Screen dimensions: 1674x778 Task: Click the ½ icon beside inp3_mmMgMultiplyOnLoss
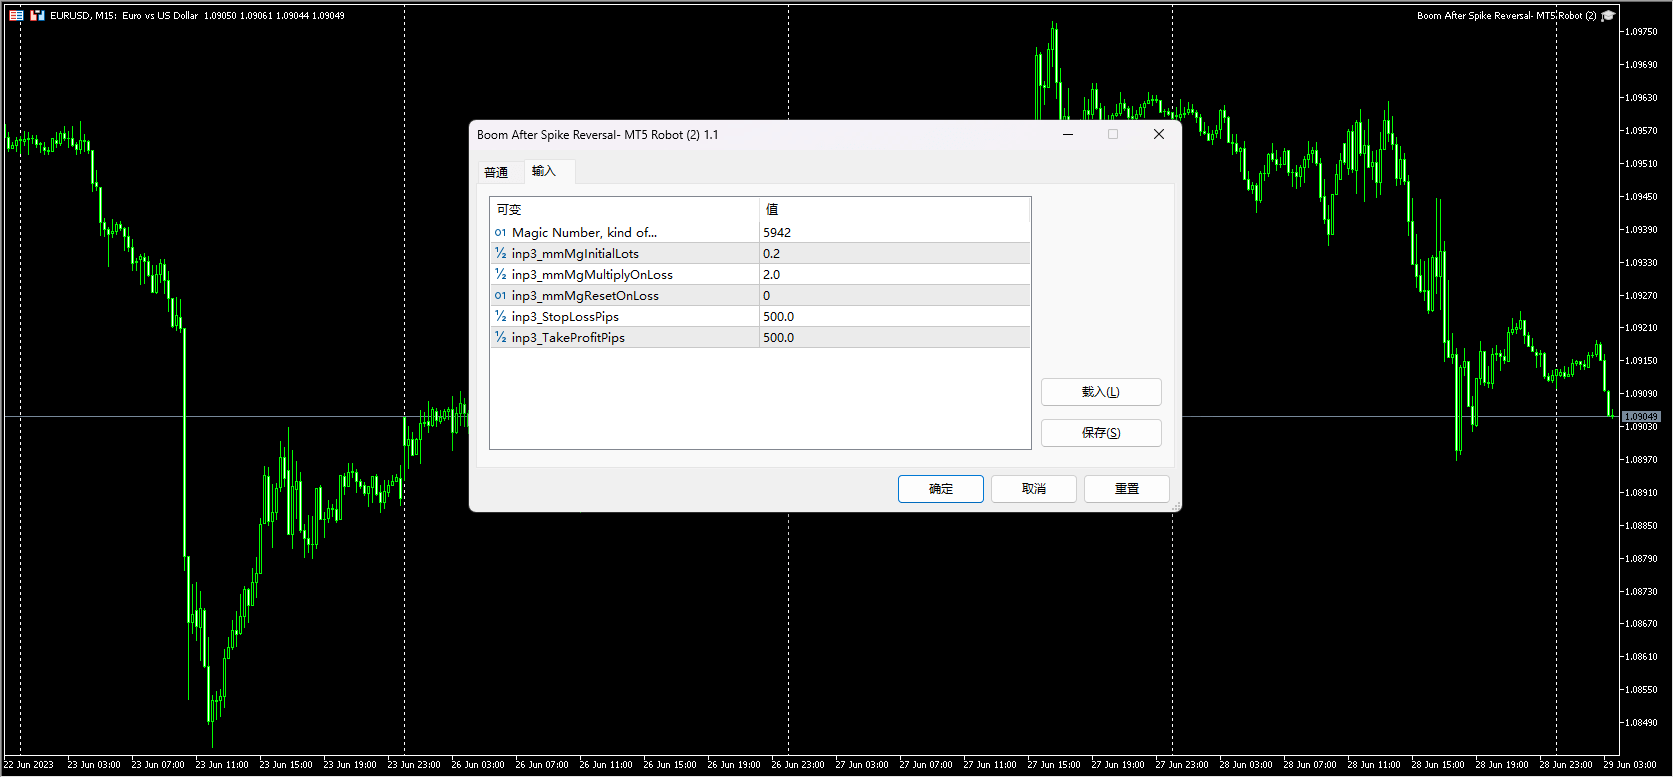(x=500, y=275)
